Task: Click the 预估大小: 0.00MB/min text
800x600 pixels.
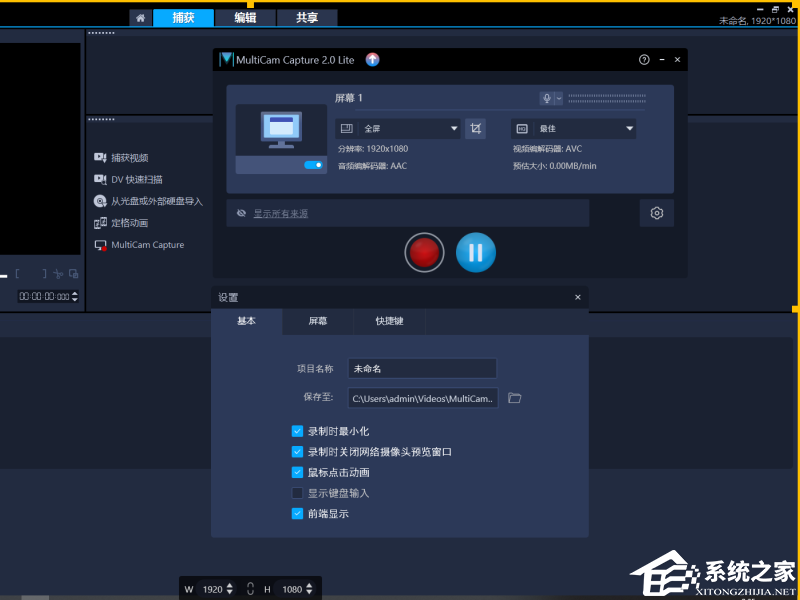Action: point(555,166)
